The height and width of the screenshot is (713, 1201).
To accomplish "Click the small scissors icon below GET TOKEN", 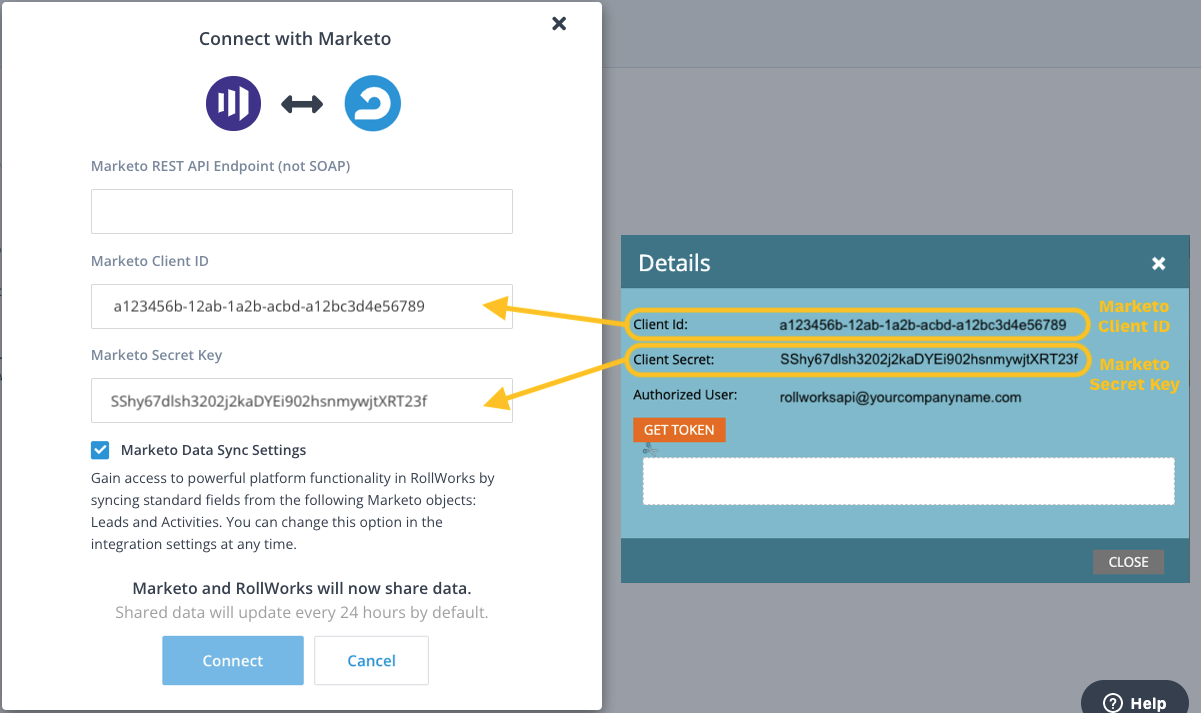I will pos(649,449).
